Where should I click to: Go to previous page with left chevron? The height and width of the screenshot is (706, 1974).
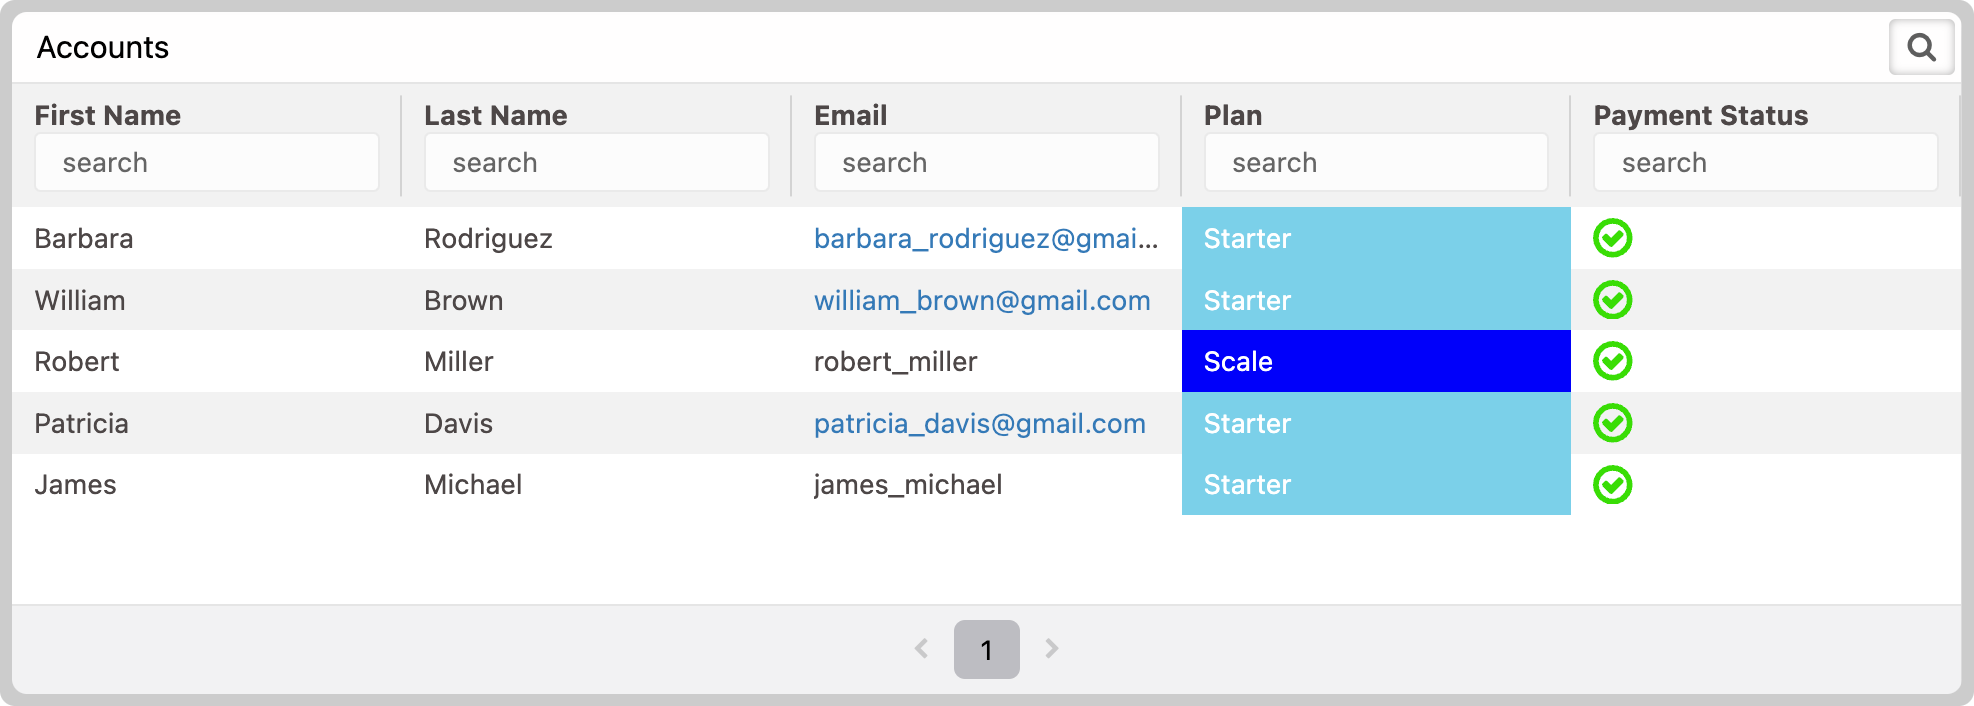tap(921, 648)
